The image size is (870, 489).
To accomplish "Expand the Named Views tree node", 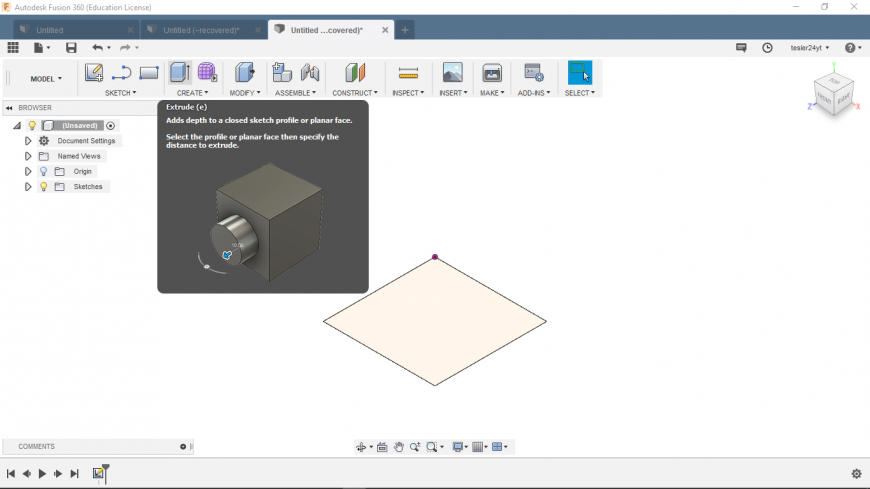I will click(x=28, y=156).
